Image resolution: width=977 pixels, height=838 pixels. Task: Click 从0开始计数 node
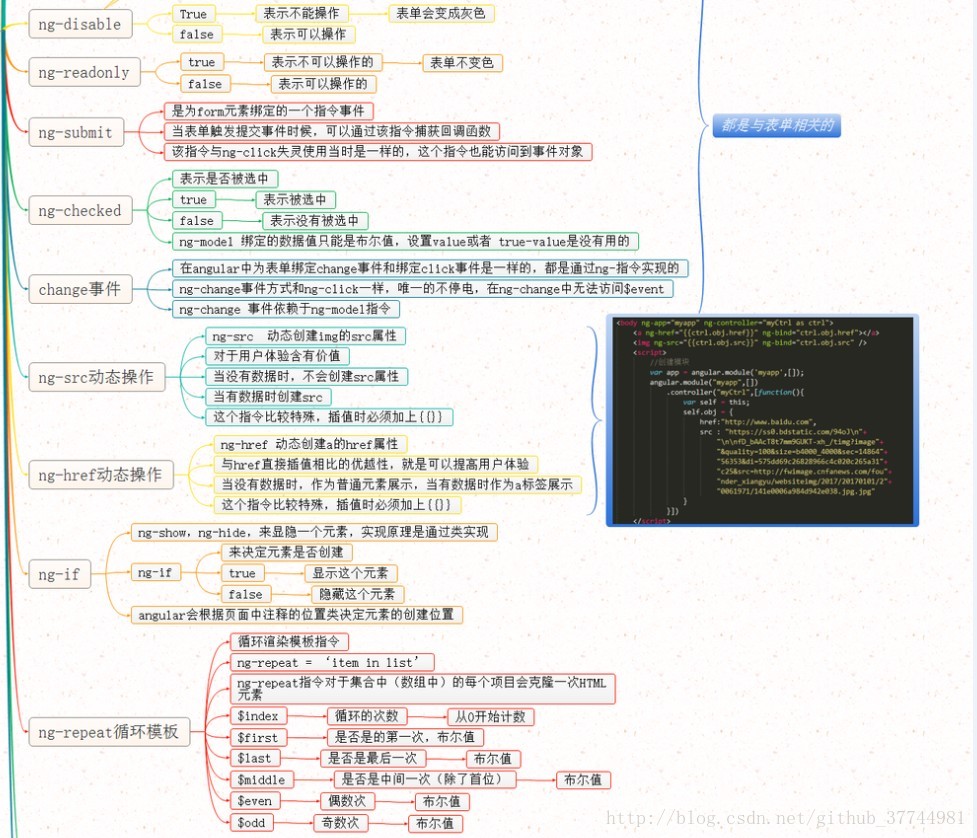click(x=490, y=717)
